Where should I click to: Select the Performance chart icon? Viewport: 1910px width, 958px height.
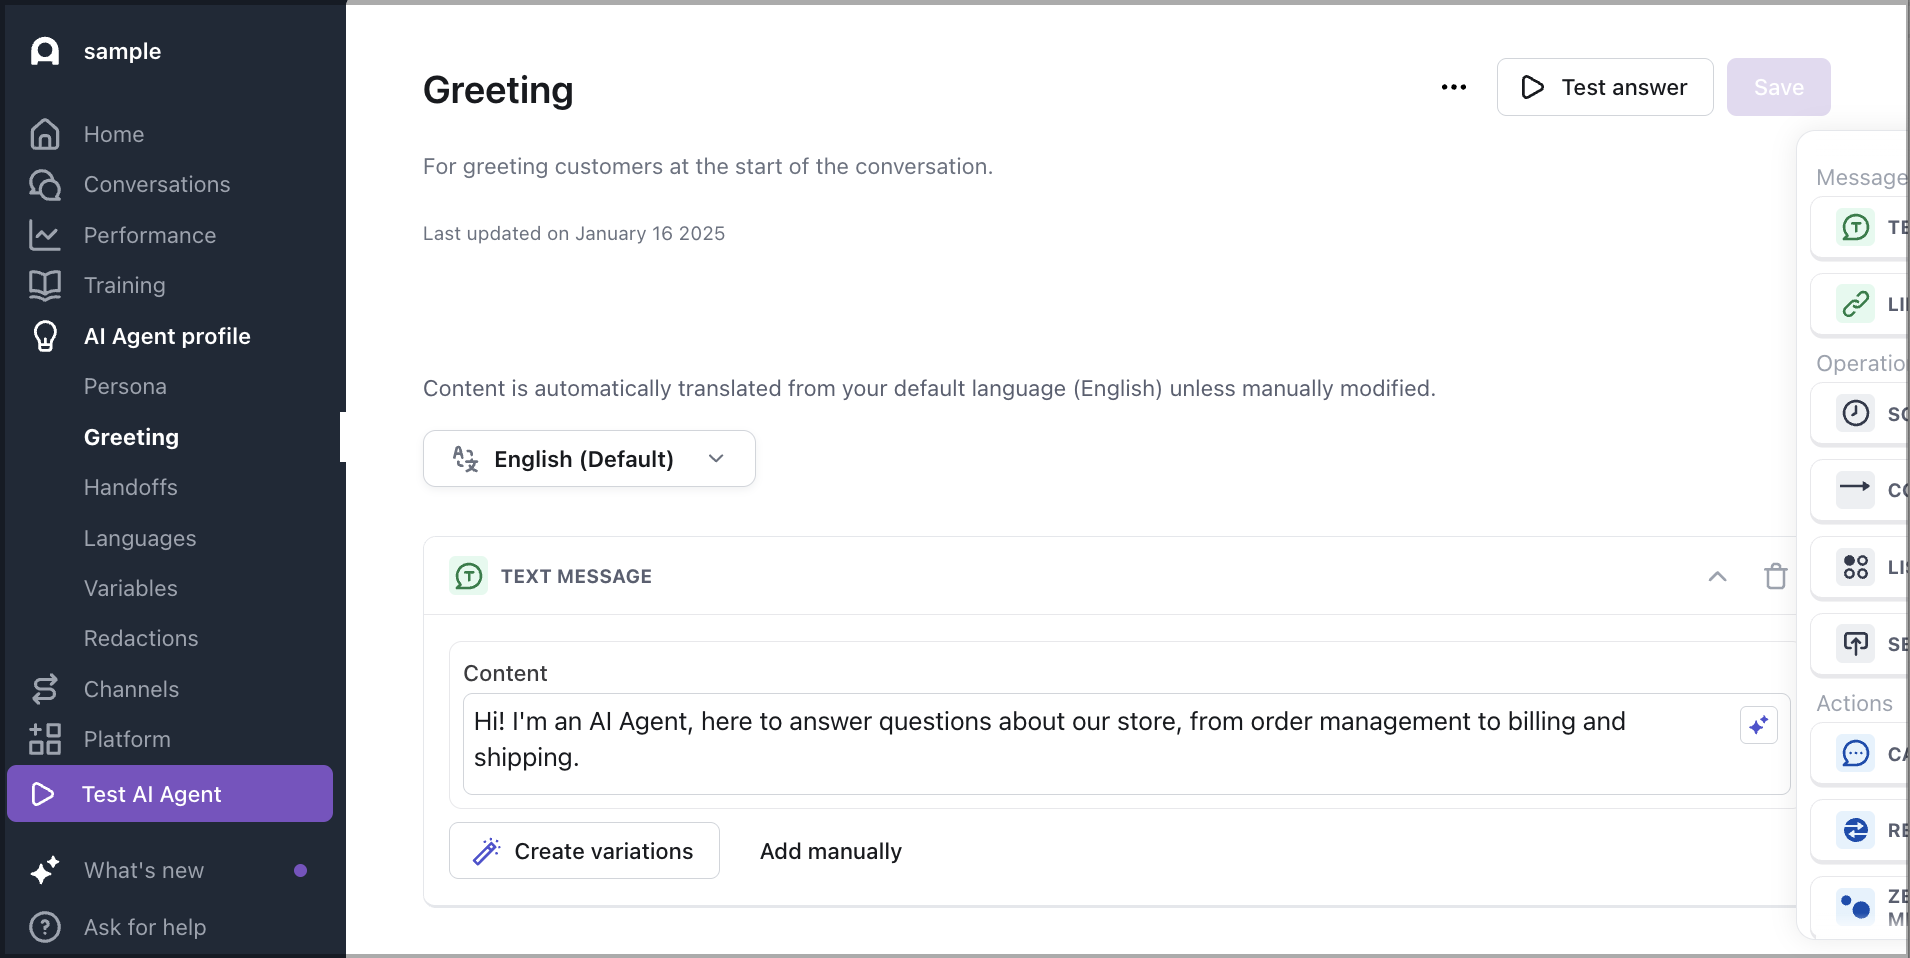[44, 234]
